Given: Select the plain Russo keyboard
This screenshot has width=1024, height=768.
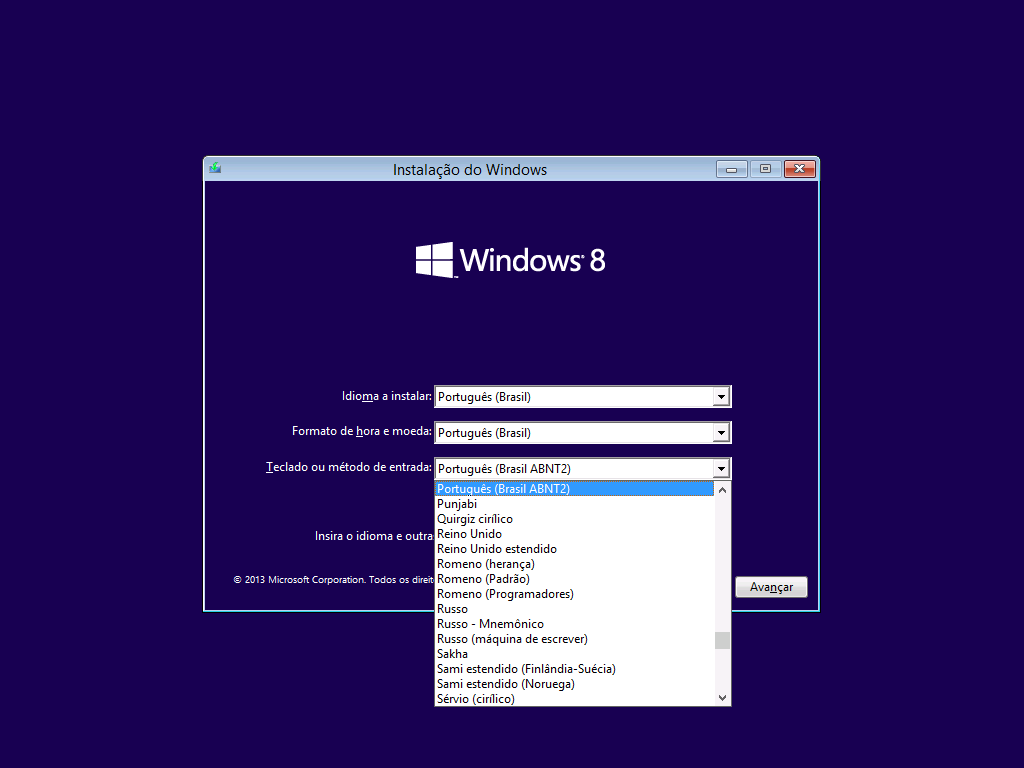Looking at the screenshot, I should coord(574,609).
